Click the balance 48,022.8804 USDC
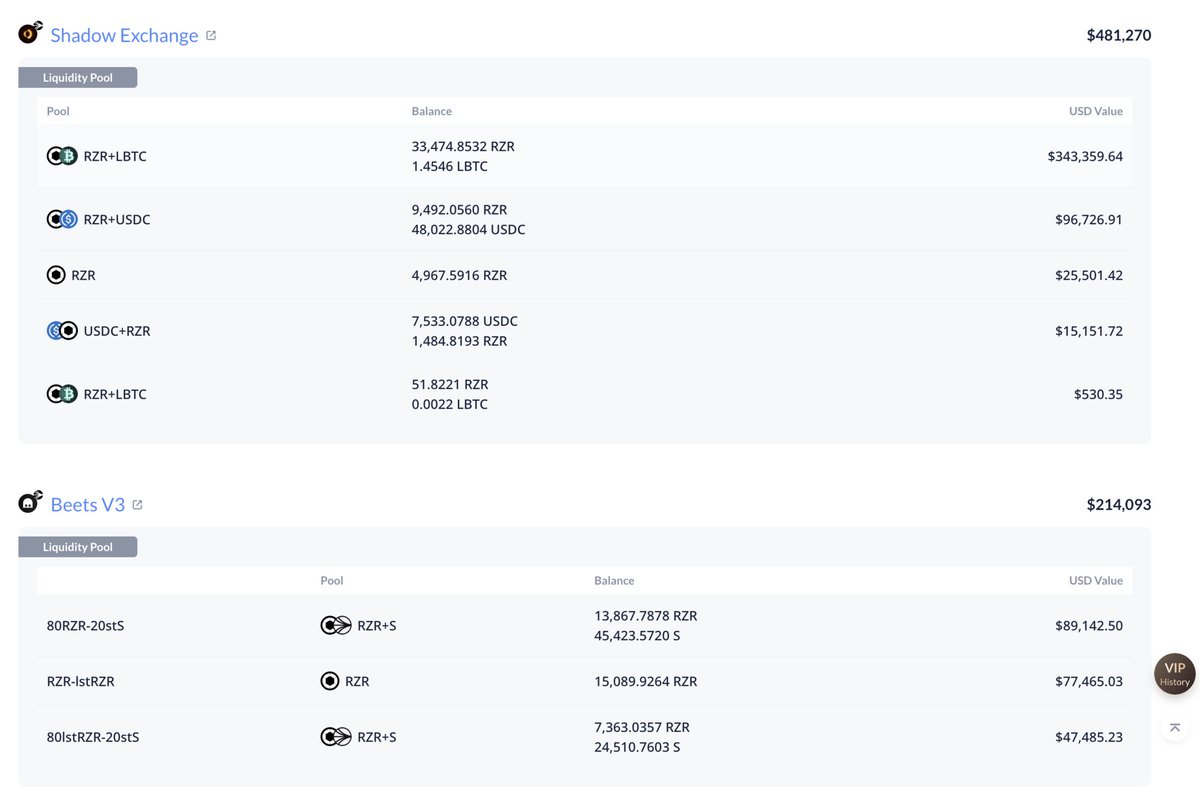The width and height of the screenshot is (1200, 790). pos(468,229)
